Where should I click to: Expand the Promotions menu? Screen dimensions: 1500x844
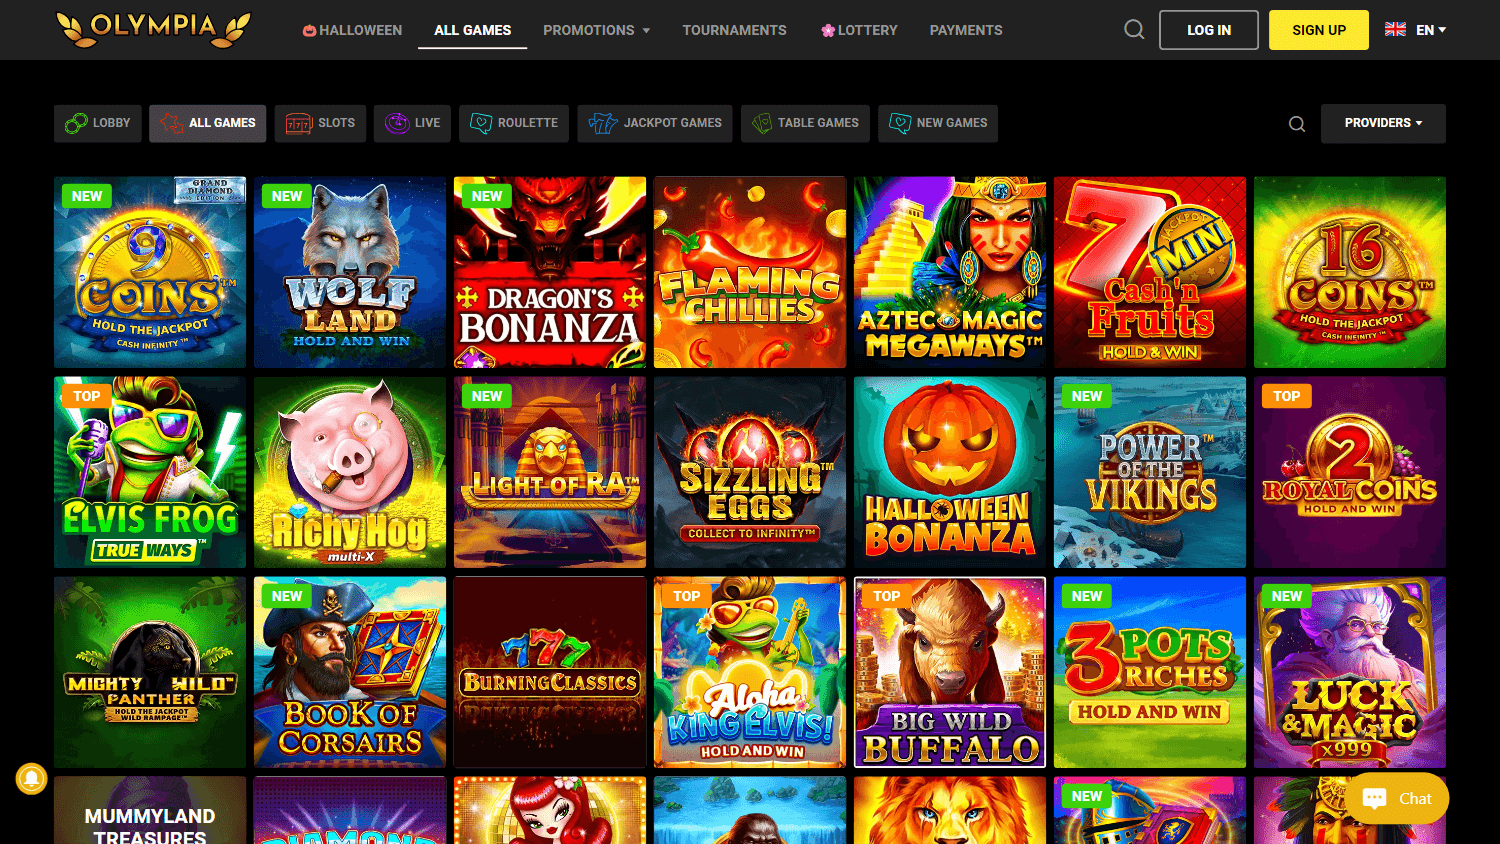click(597, 30)
